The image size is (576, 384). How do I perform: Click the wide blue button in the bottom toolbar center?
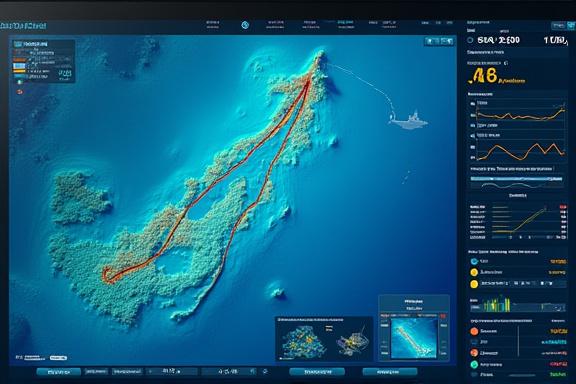(x=317, y=372)
